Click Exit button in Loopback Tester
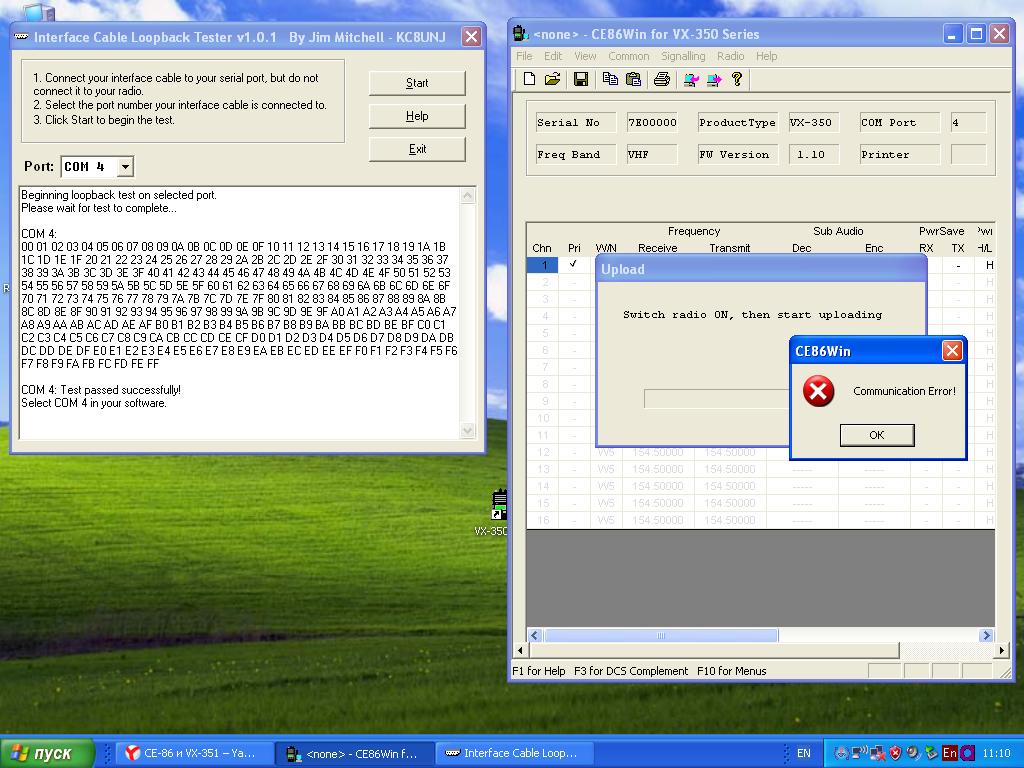Viewport: 1024px width, 768px height. [417, 149]
